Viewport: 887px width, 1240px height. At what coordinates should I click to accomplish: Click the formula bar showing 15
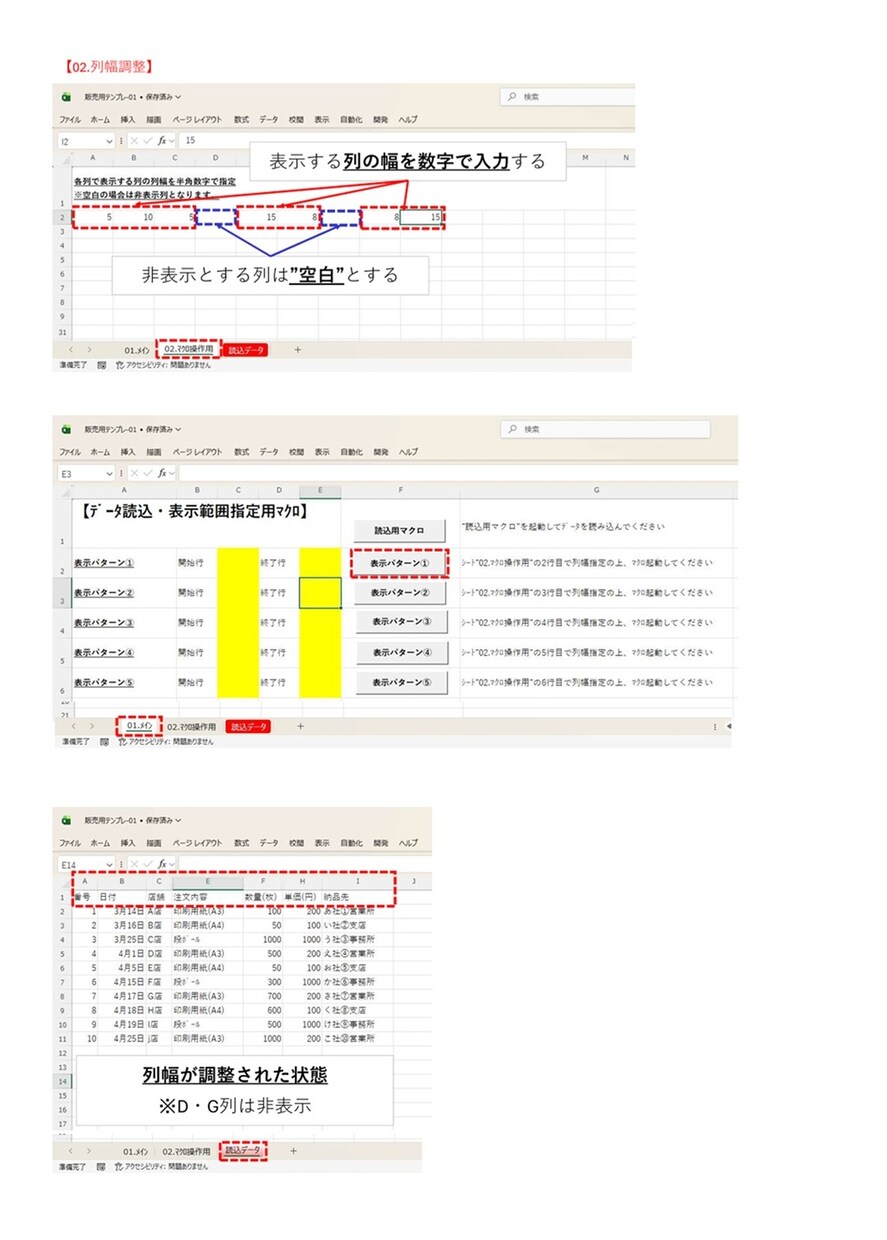[x=406, y=141]
